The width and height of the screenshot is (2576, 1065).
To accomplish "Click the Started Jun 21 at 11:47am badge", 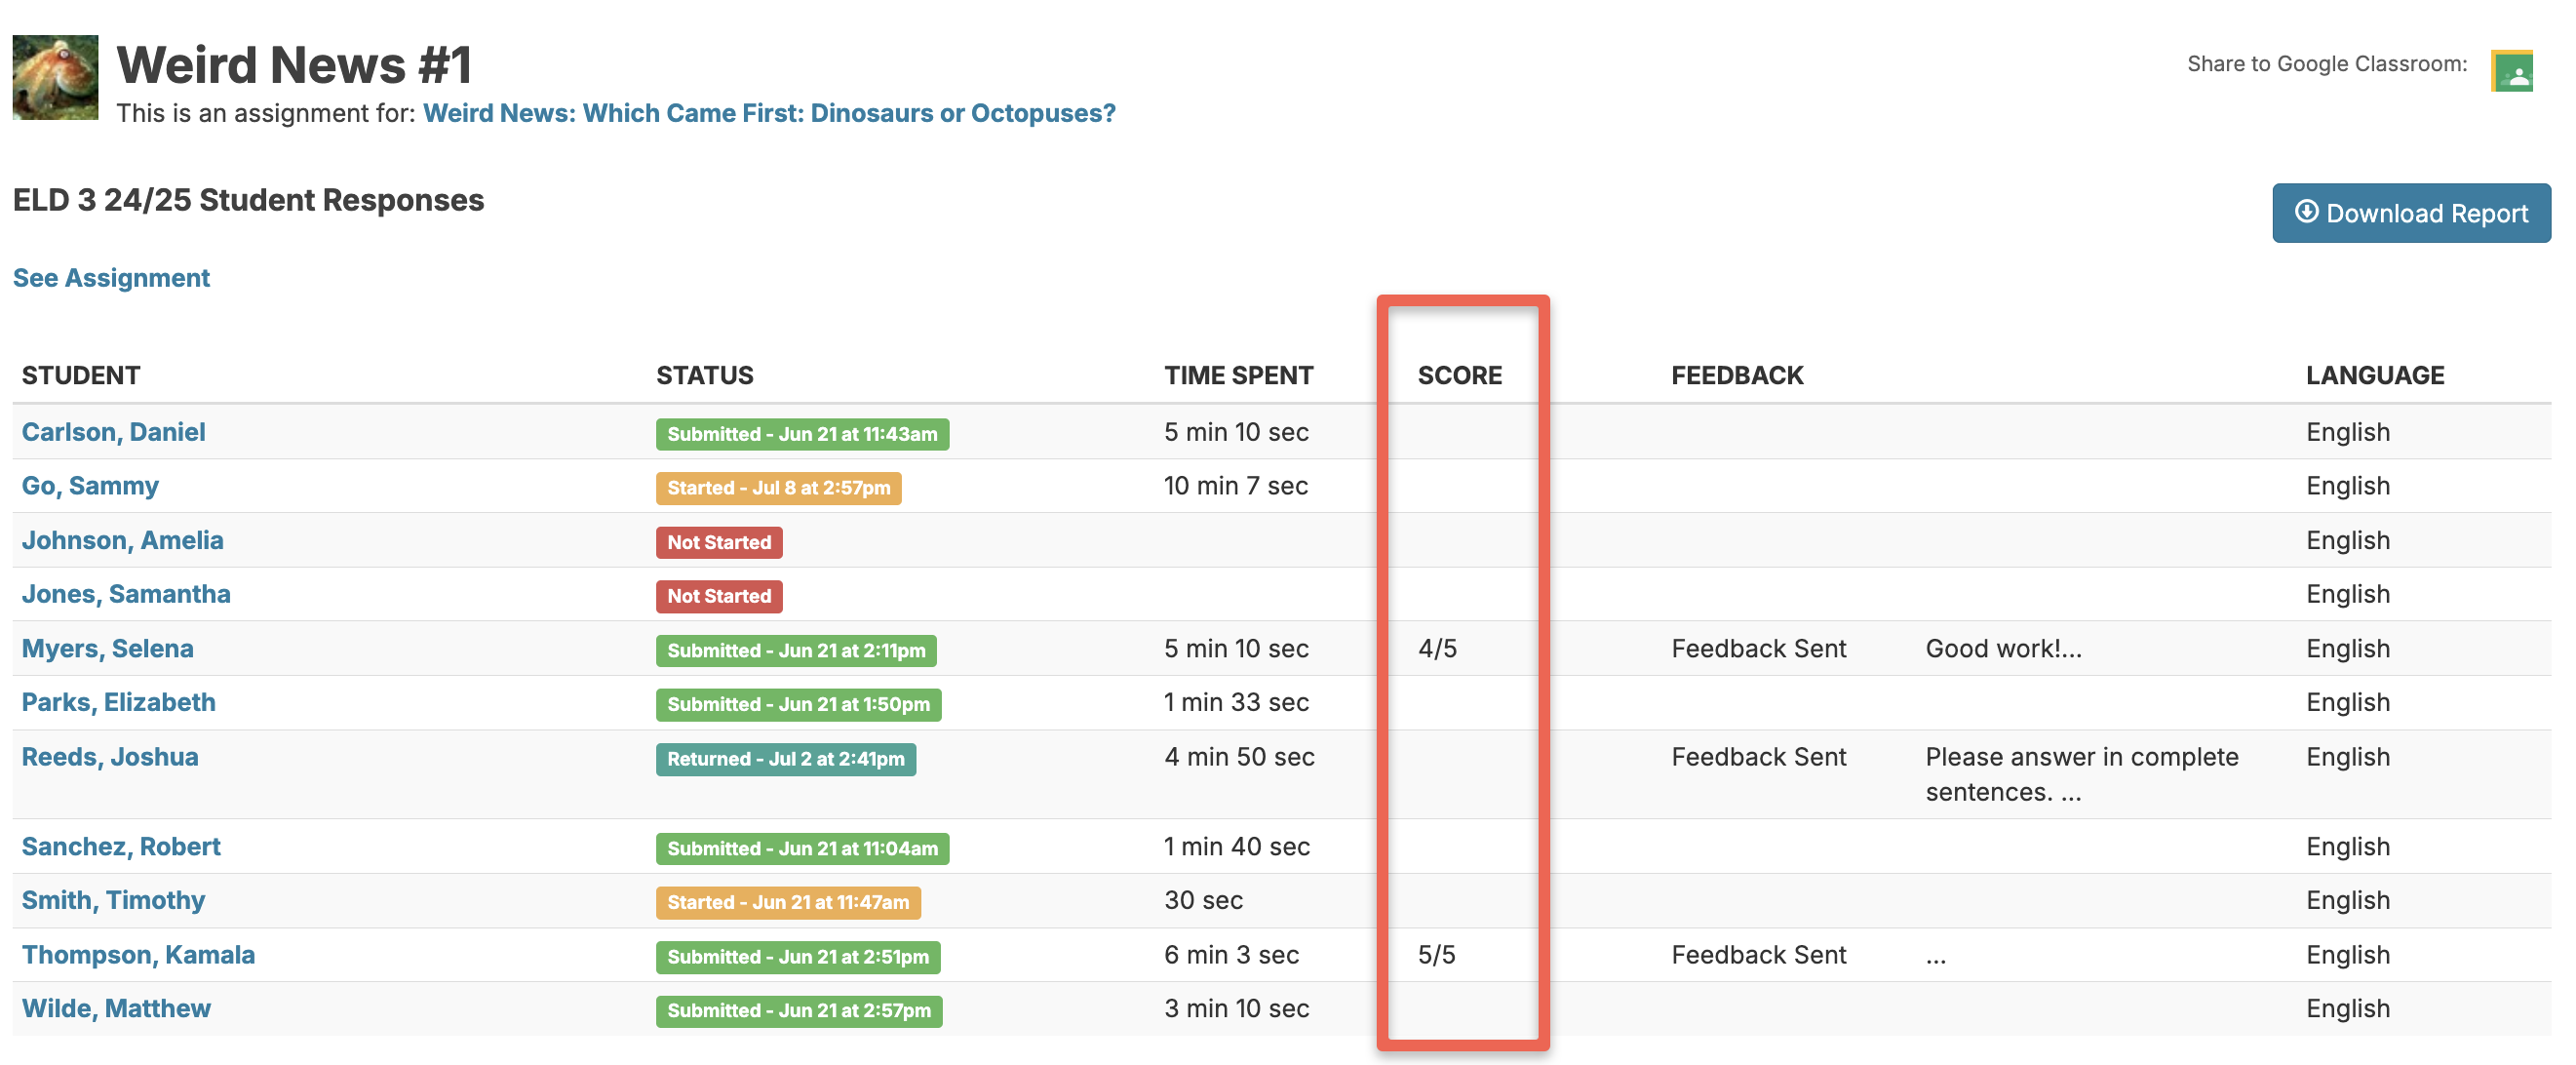I will [x=788, y=903].
